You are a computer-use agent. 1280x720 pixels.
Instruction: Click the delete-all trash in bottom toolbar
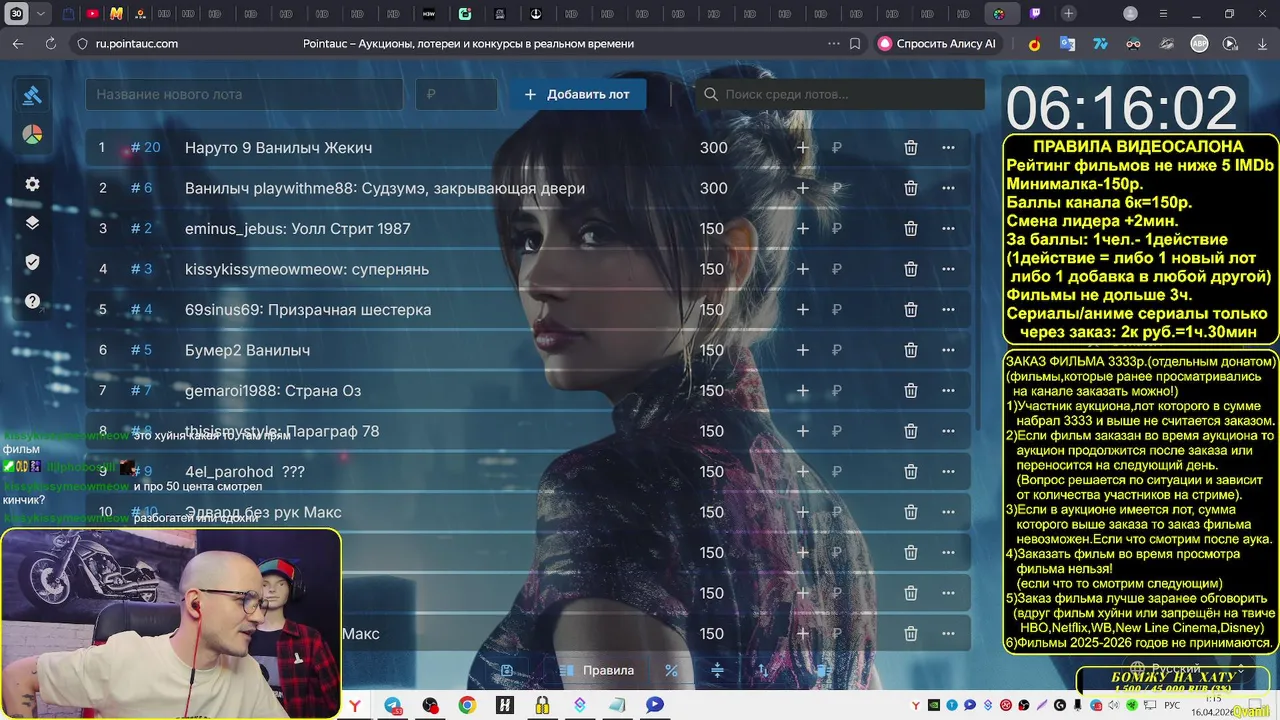pos(822,670)
